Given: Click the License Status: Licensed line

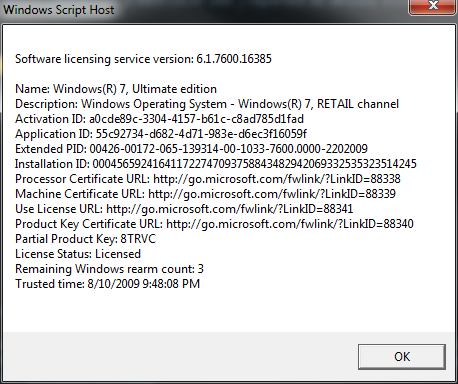Looking at the screenshot, I should 78,254.
